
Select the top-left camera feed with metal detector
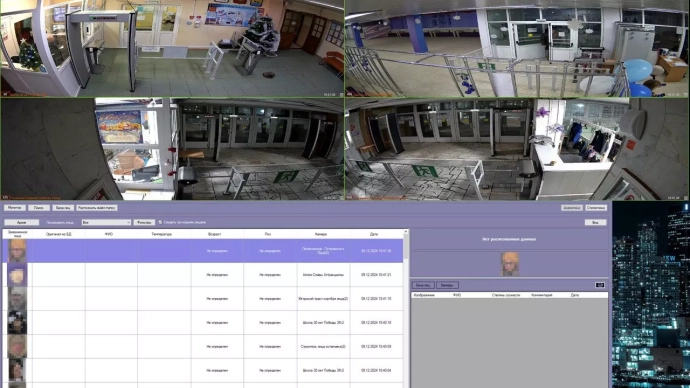(172, 48)
